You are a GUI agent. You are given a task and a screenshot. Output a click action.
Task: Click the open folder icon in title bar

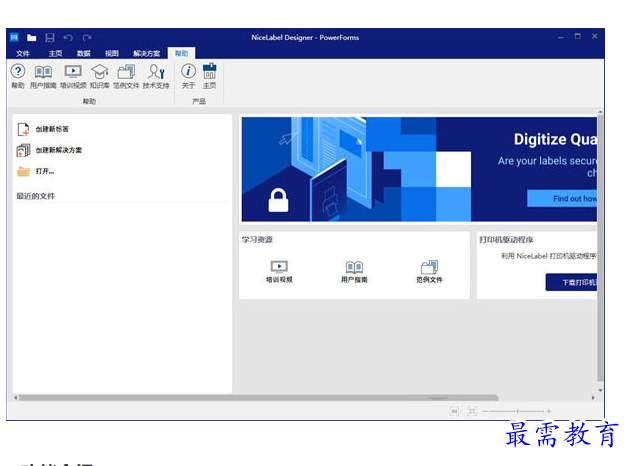(32, 38)
